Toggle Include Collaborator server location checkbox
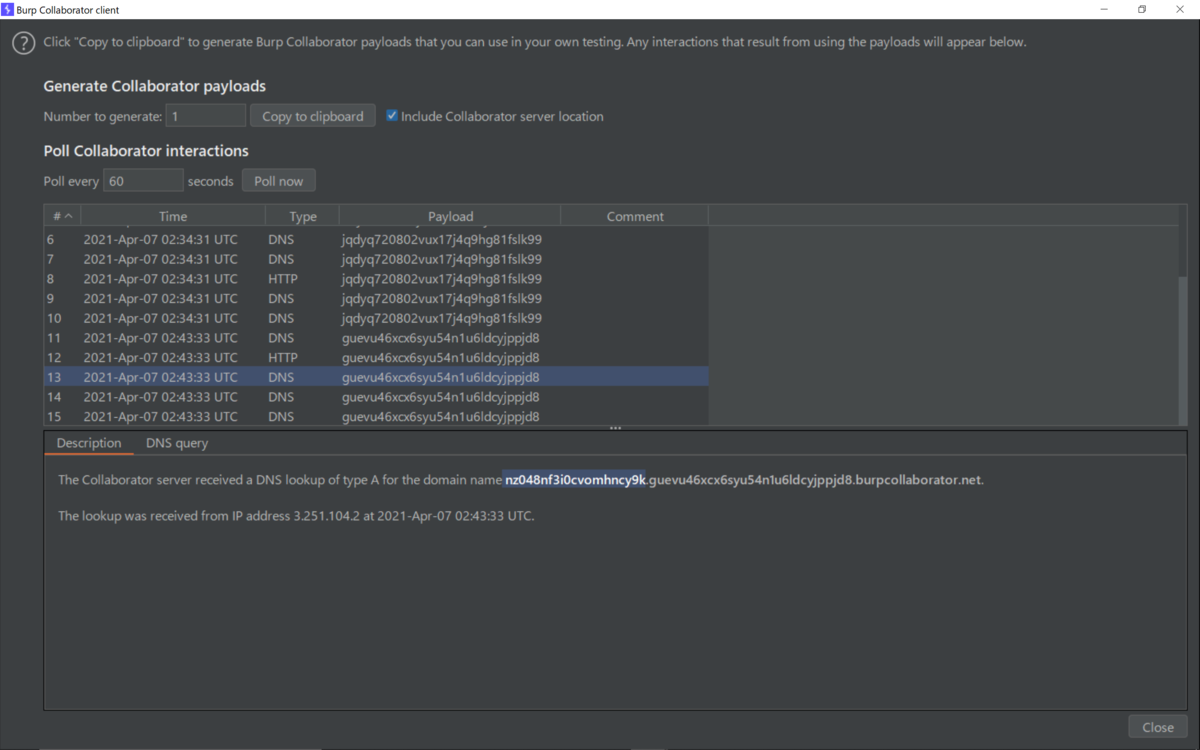The width and height of the screenshot is (1200, 750). 392,116
